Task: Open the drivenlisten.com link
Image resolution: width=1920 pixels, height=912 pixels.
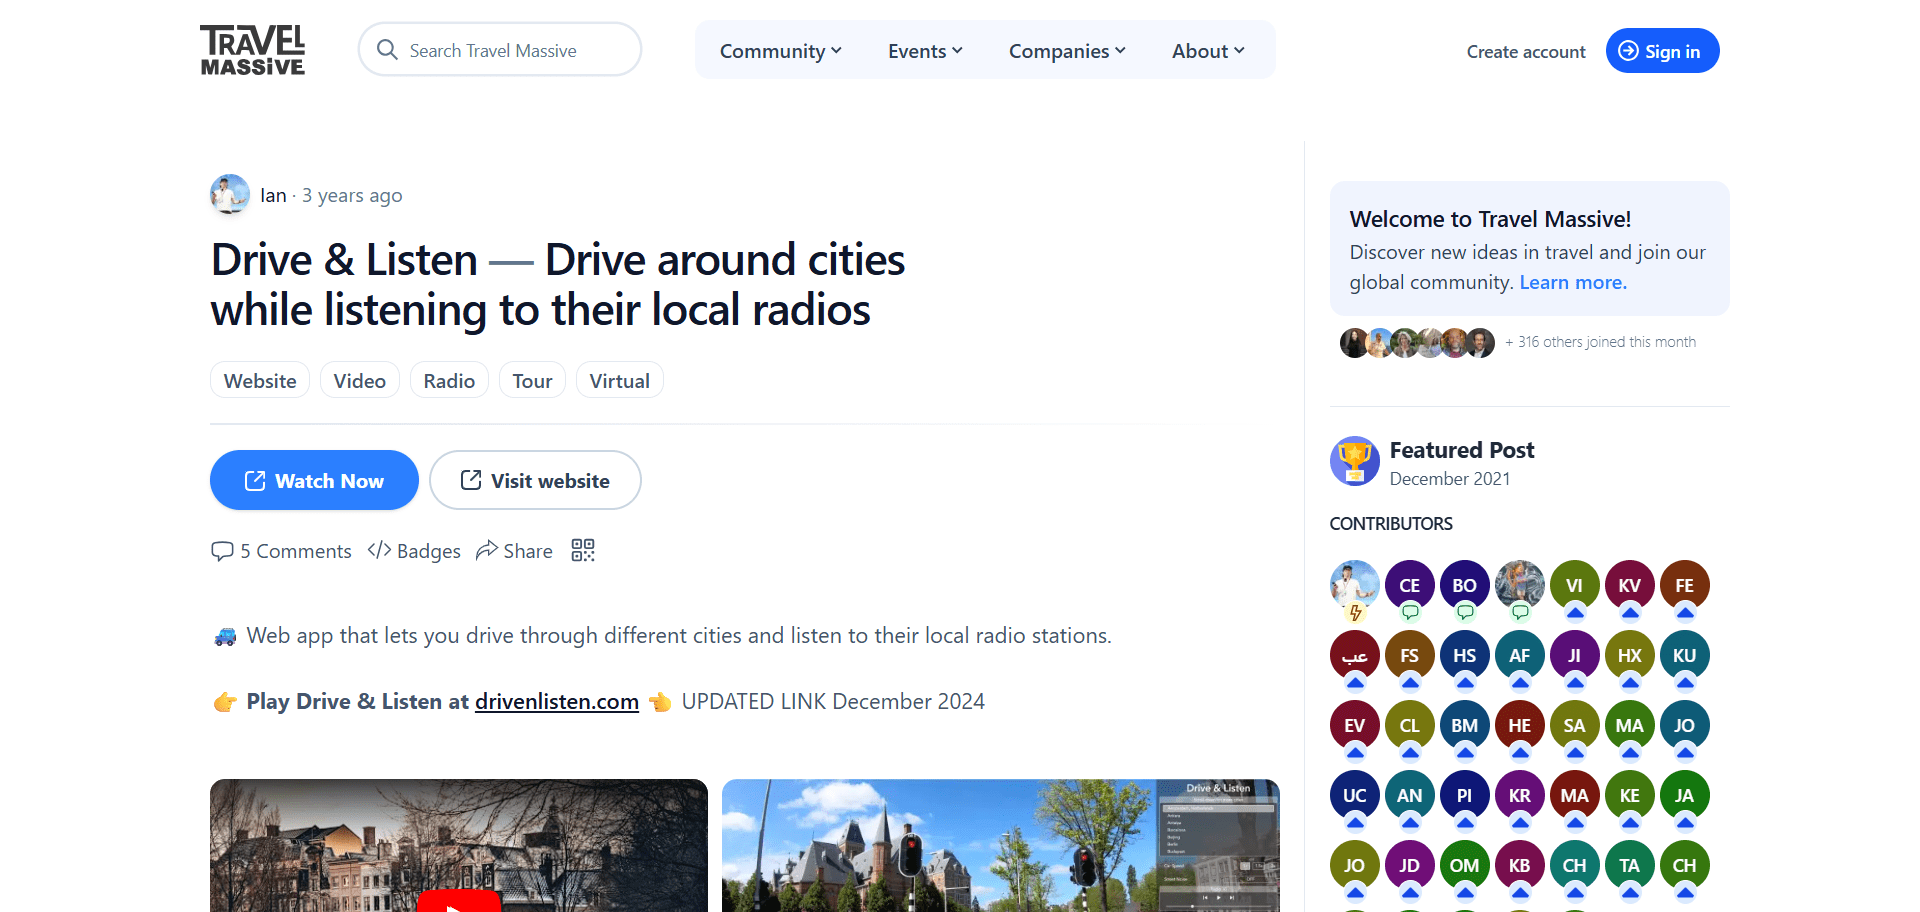Action: click(x=556, y=702)
